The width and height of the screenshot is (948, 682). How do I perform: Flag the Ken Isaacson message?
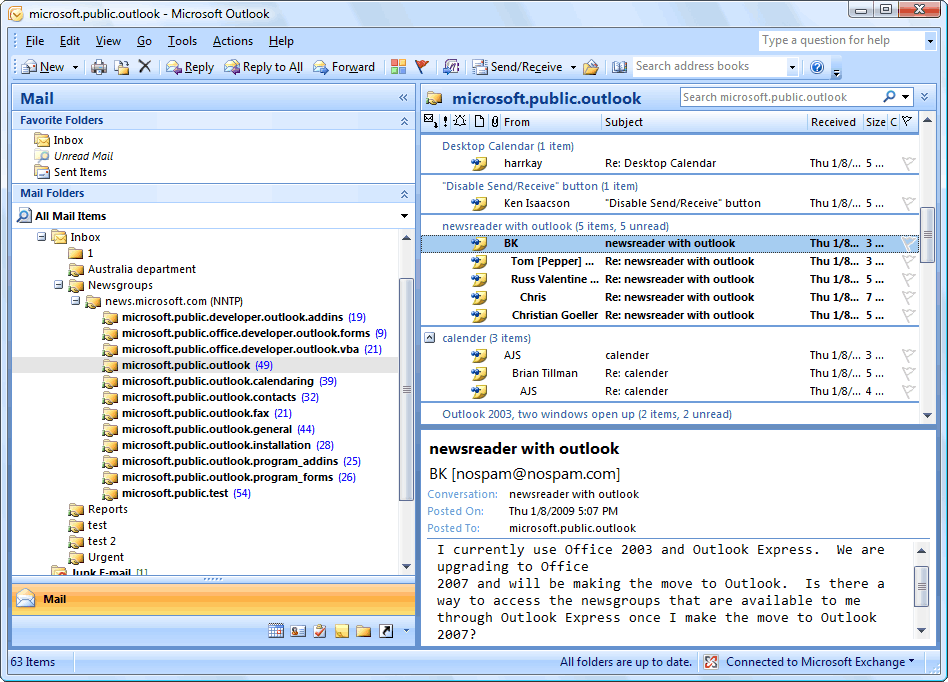coord(908,203)
